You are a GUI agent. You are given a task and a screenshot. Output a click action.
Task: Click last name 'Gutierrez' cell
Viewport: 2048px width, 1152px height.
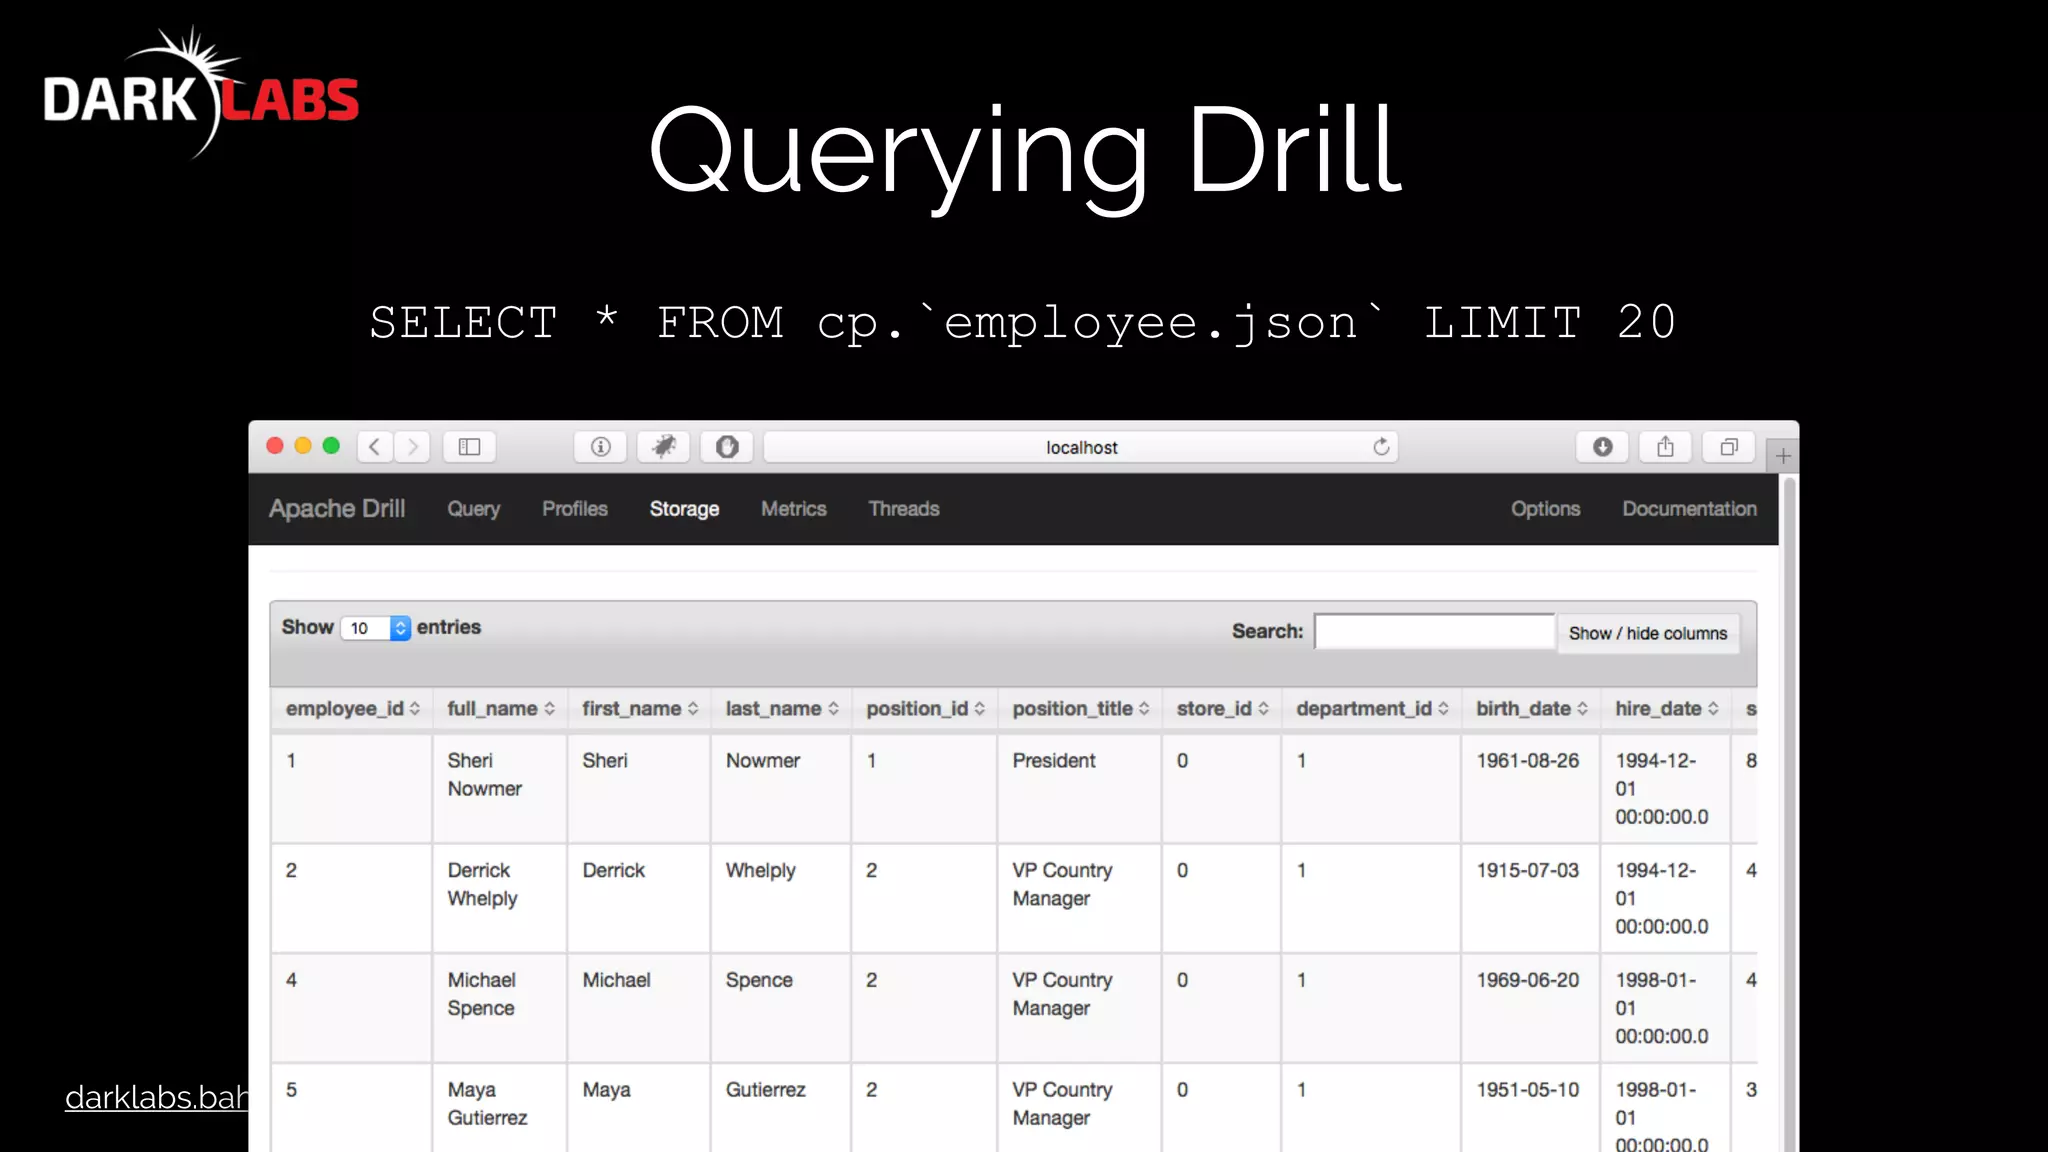click(781, 1108)
